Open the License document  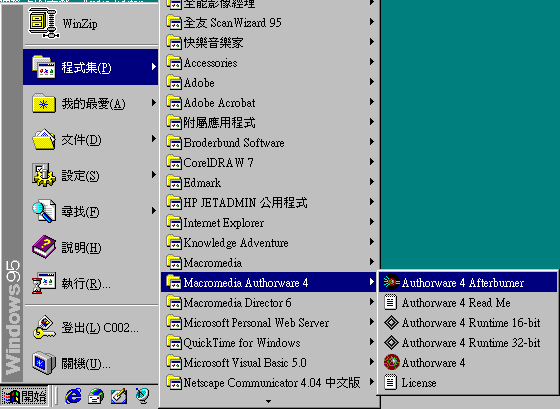pos(468,383)
